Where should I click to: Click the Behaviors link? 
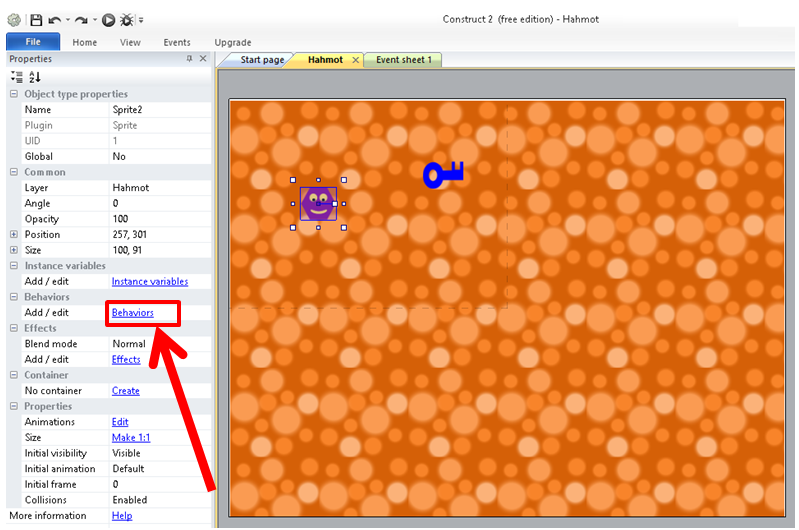coord(133,313)
